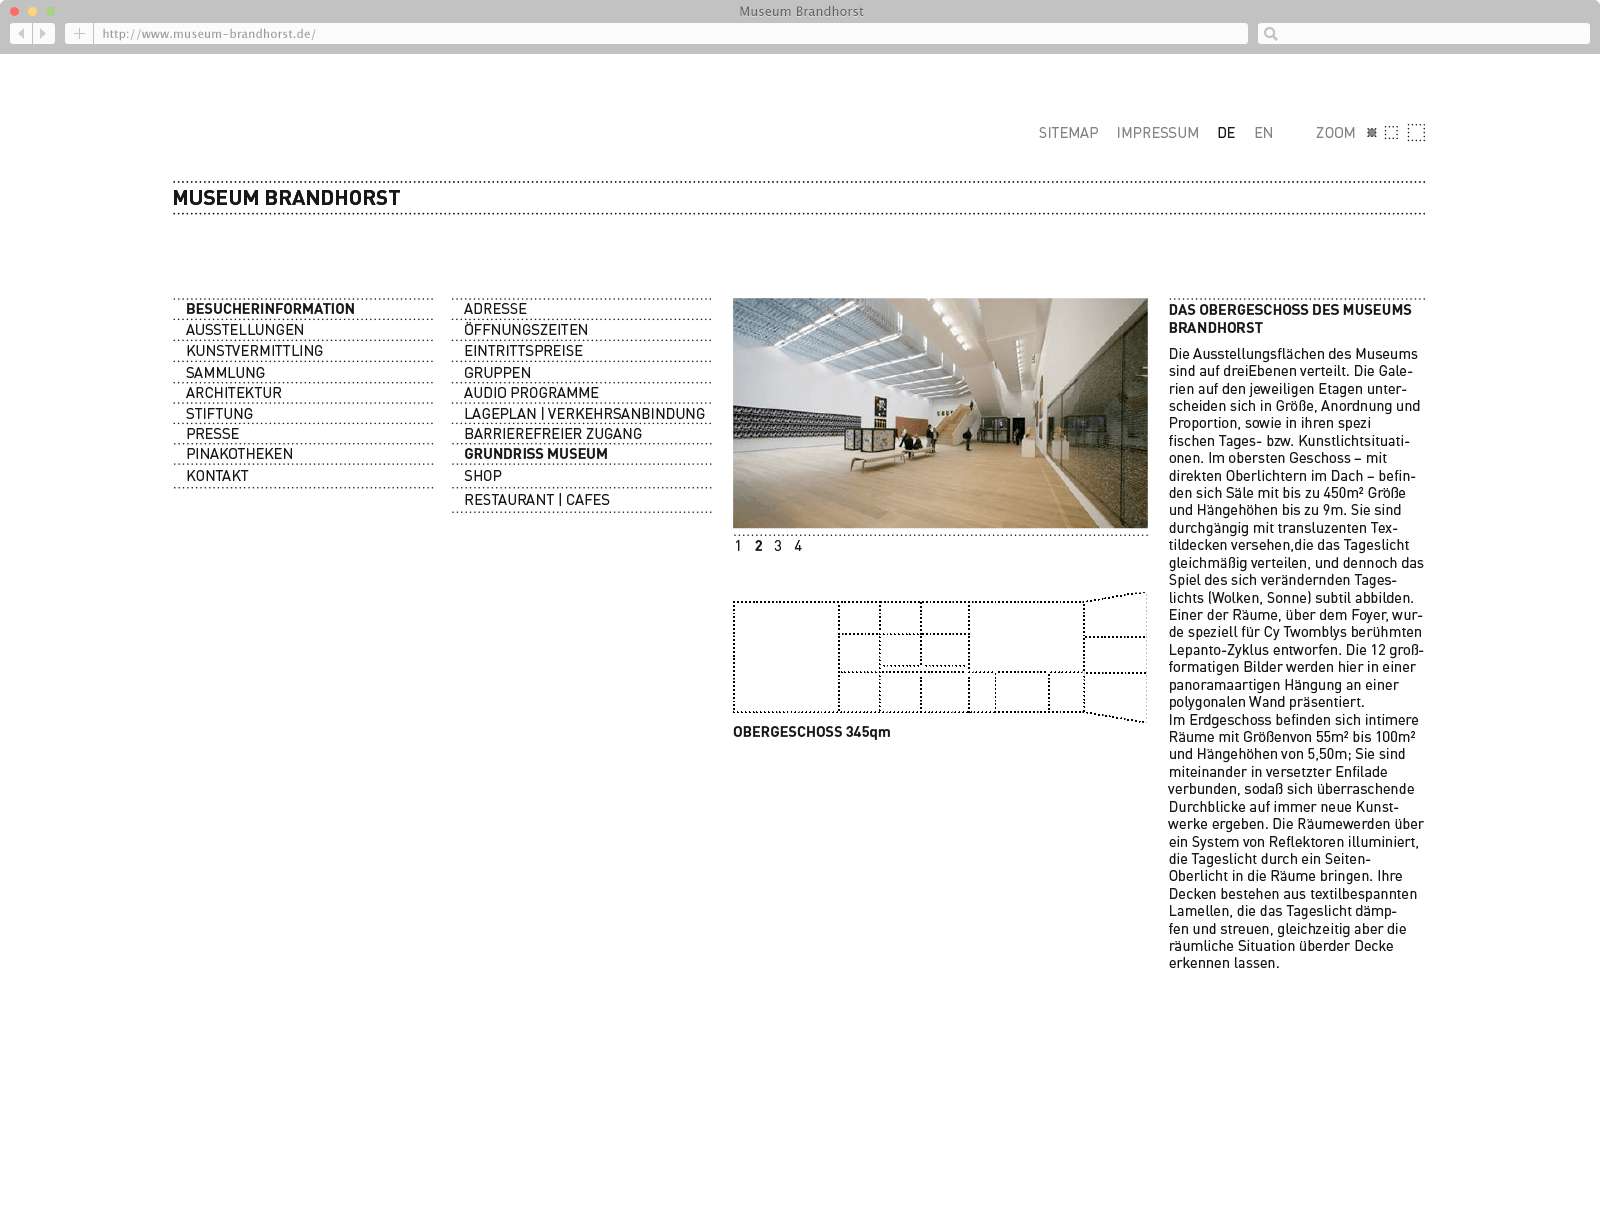
Task: Open the IMPRESSUM link
Action: tap(1157, 133)
